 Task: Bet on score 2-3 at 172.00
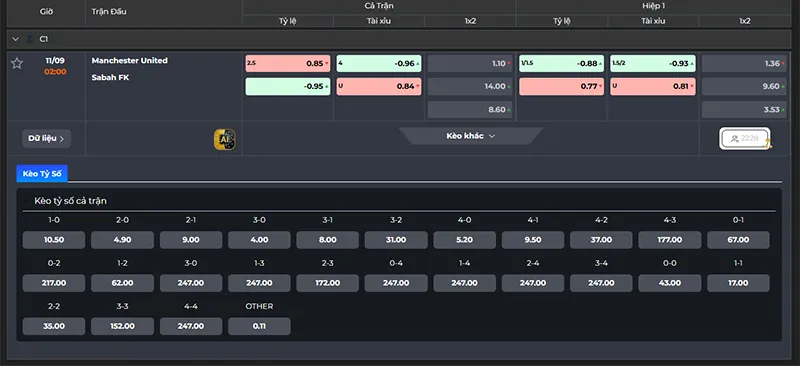tap(328, 283)
